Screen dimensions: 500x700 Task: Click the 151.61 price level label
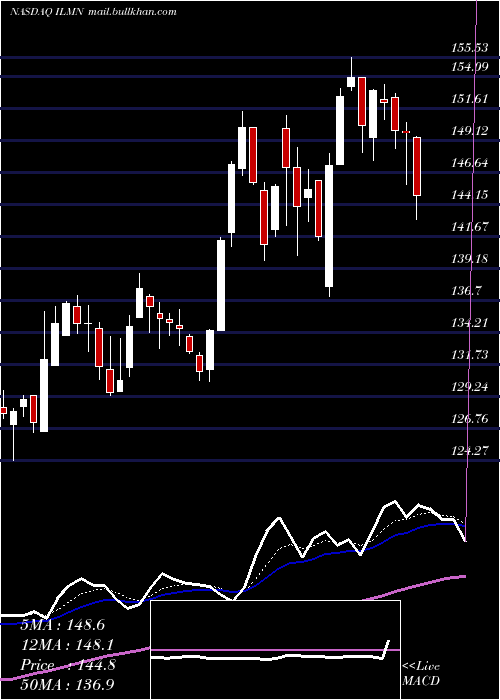469,99
